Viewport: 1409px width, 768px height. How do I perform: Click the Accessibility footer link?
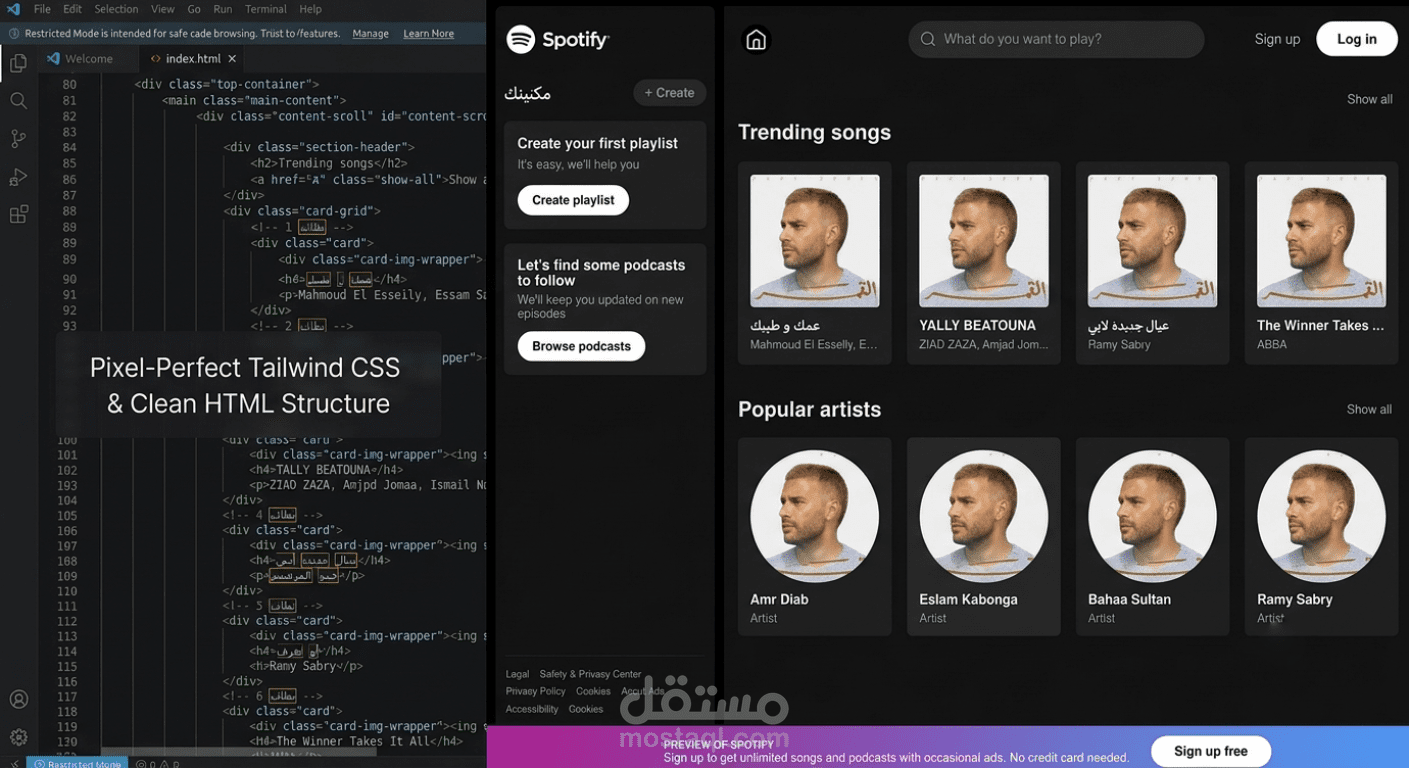[531, 709]
